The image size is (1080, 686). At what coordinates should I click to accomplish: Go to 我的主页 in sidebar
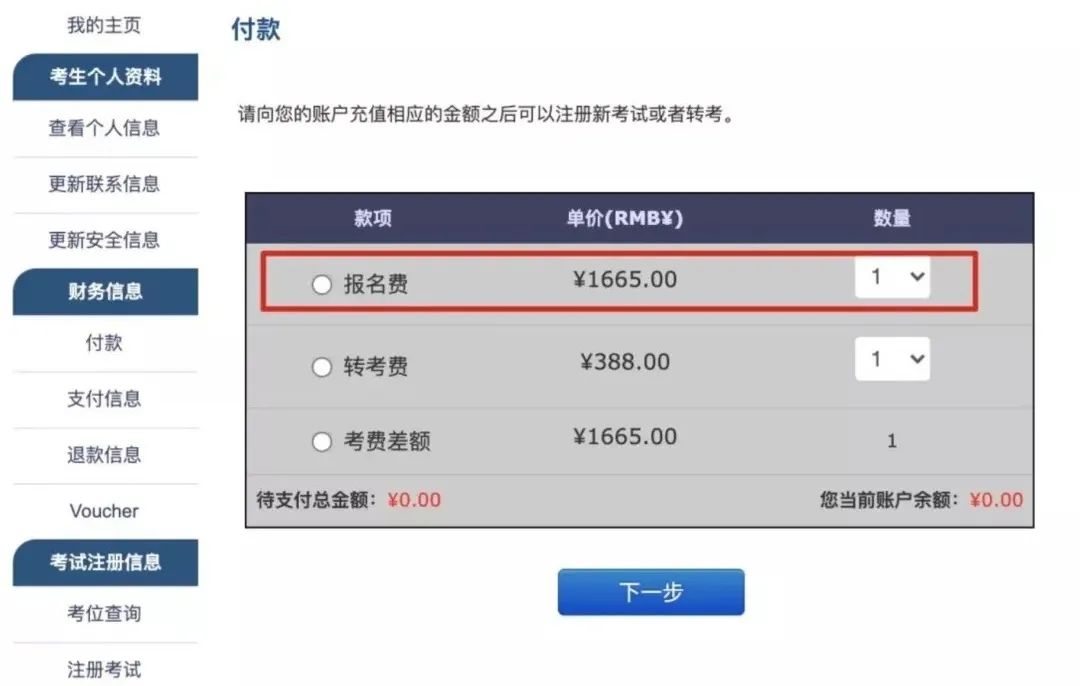(104, 26)
